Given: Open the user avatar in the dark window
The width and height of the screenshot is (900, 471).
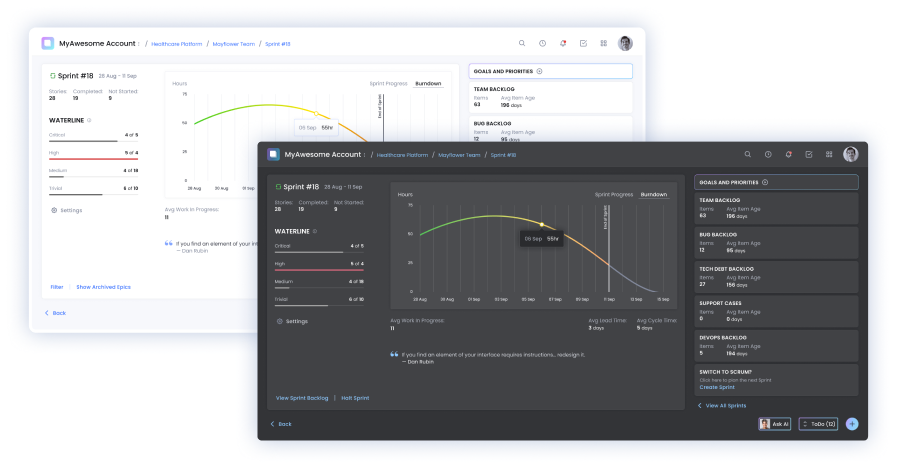Looking at the screenshot, I should (x=851, y=154).
